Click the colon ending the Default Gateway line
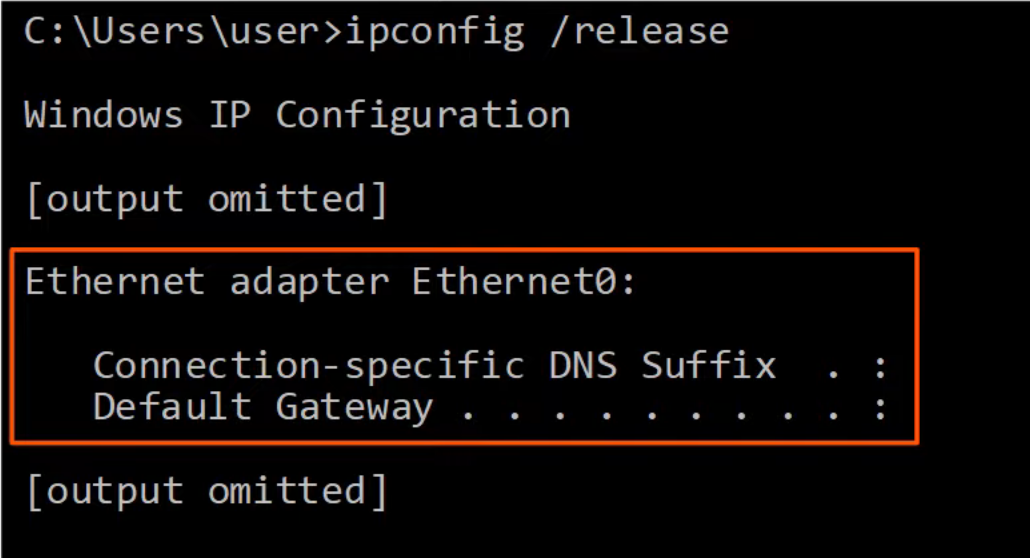The width and height of the screenshot is (1030, 558). 880,408
